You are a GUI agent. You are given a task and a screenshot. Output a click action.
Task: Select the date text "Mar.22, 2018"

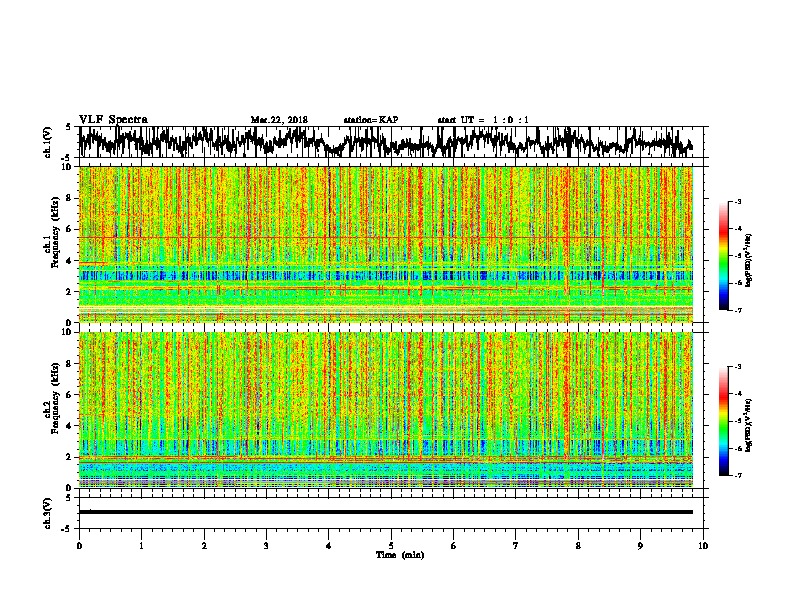click(279, 120)
